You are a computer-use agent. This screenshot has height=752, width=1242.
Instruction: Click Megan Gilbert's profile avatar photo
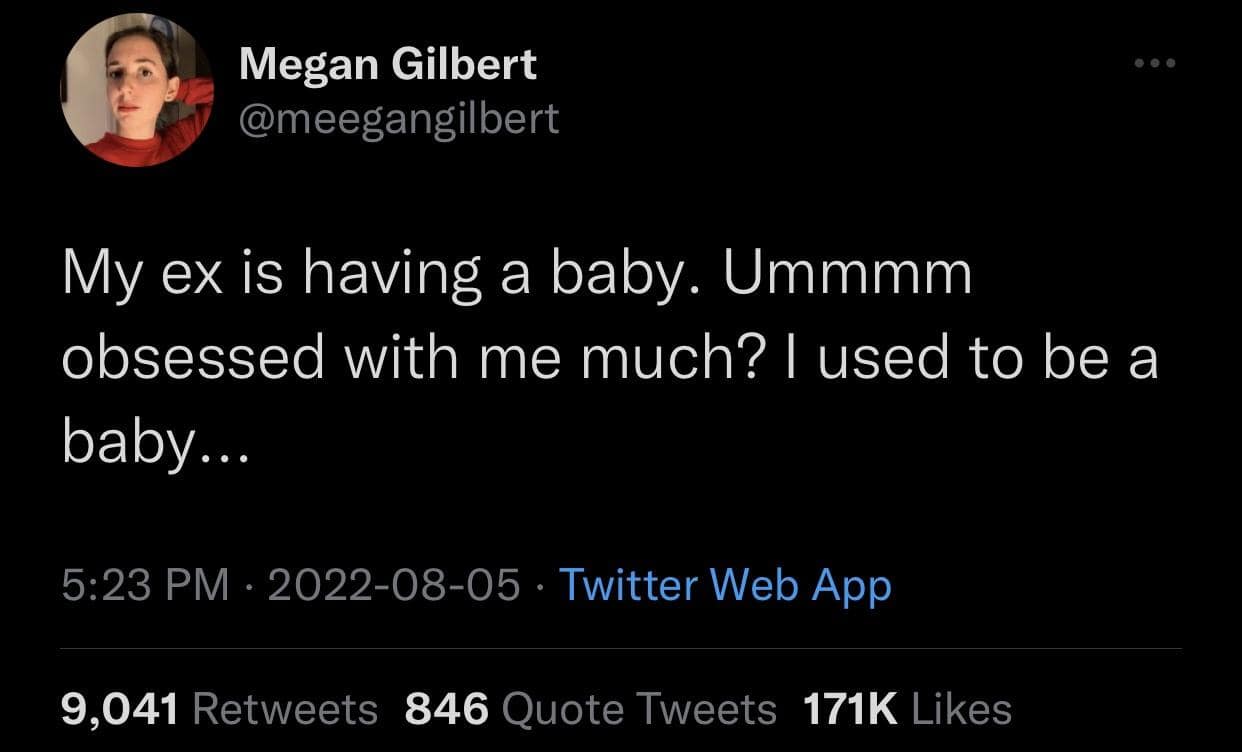[x=138, y=90]
